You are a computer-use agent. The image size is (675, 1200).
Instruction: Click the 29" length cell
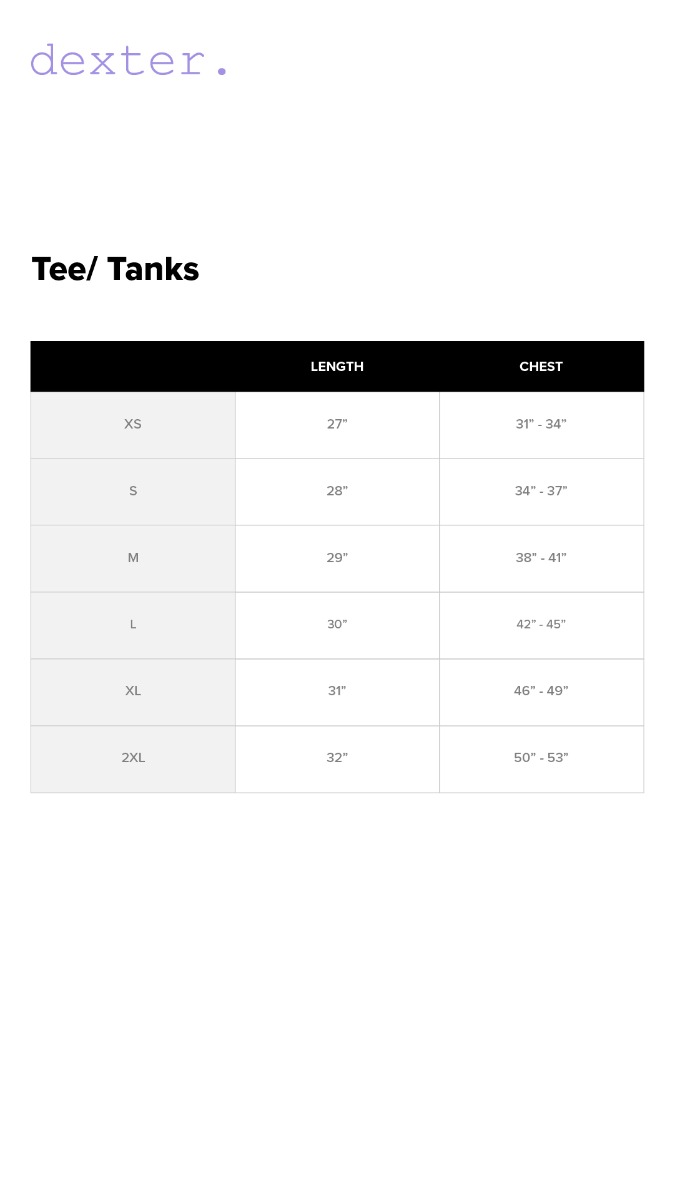pyautogui.click(x=337, y=558)
